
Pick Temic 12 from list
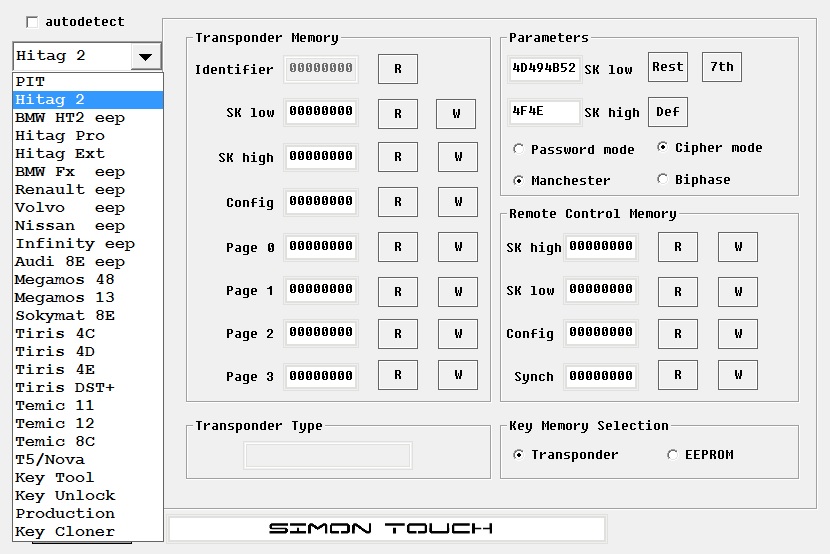tap(88, 424)
